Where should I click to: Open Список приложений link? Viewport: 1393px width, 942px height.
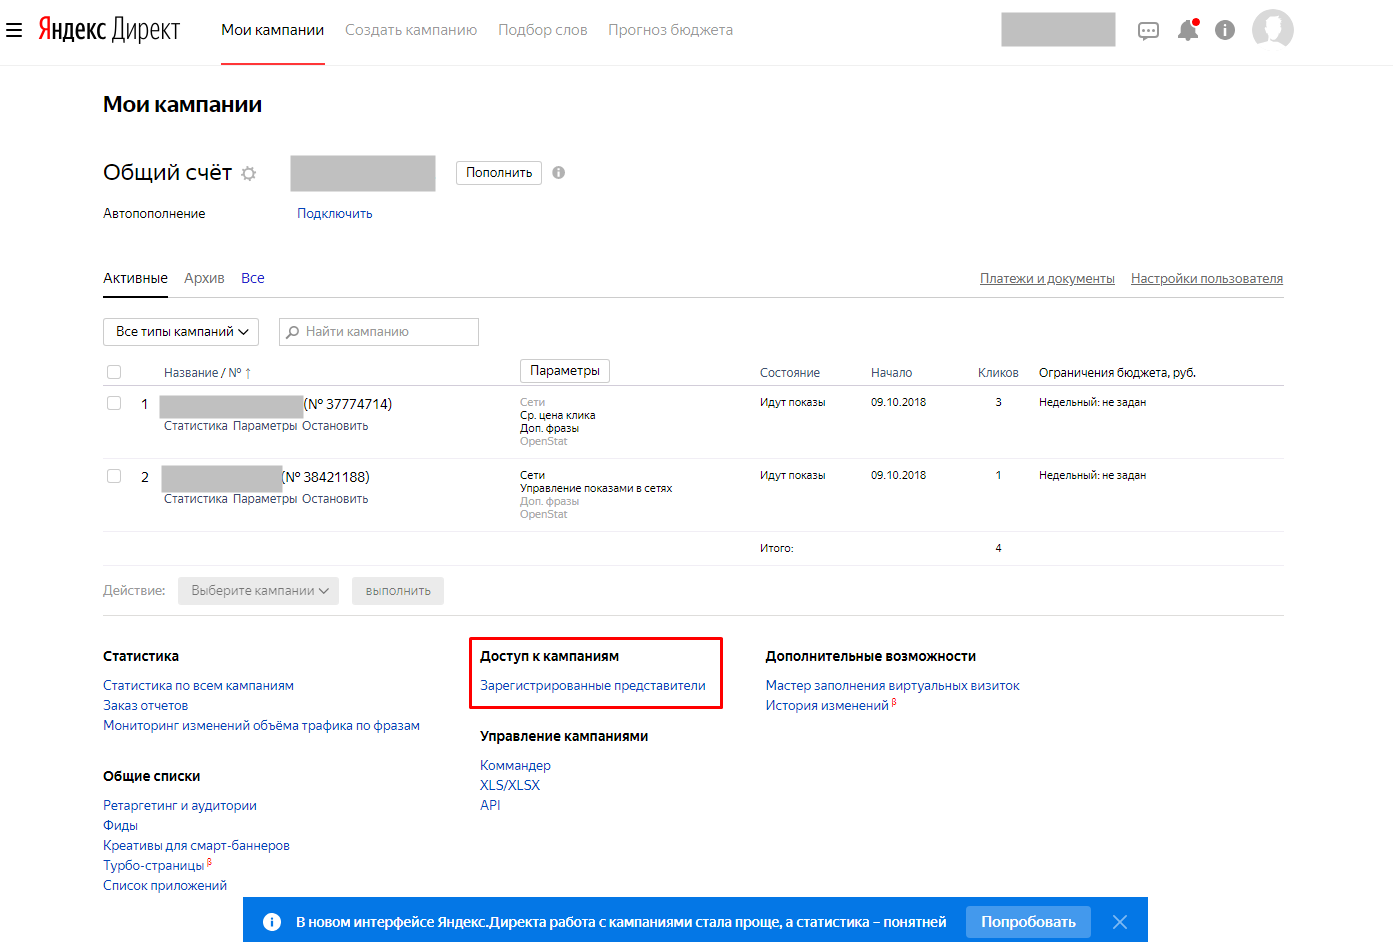(165, 886)
